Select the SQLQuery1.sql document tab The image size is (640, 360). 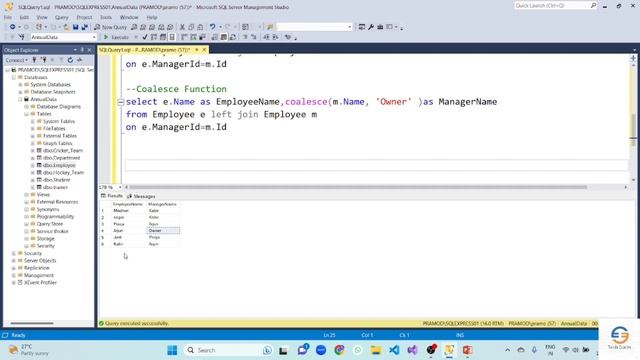(144, 49)
